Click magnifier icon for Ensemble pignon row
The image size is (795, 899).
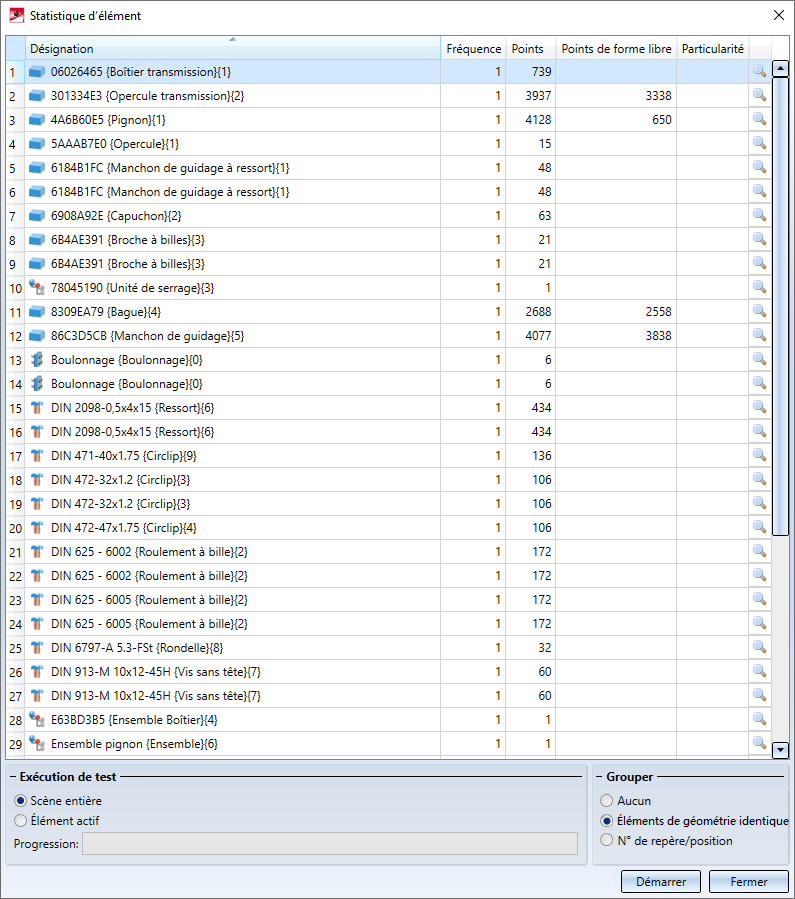[x=759, y=743]
